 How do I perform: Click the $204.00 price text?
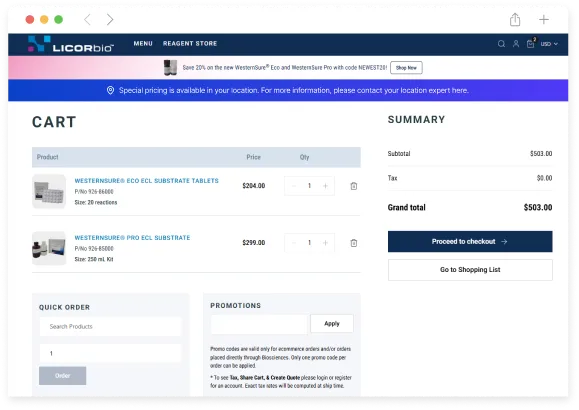pyautogui.click(x=254, y=186)
